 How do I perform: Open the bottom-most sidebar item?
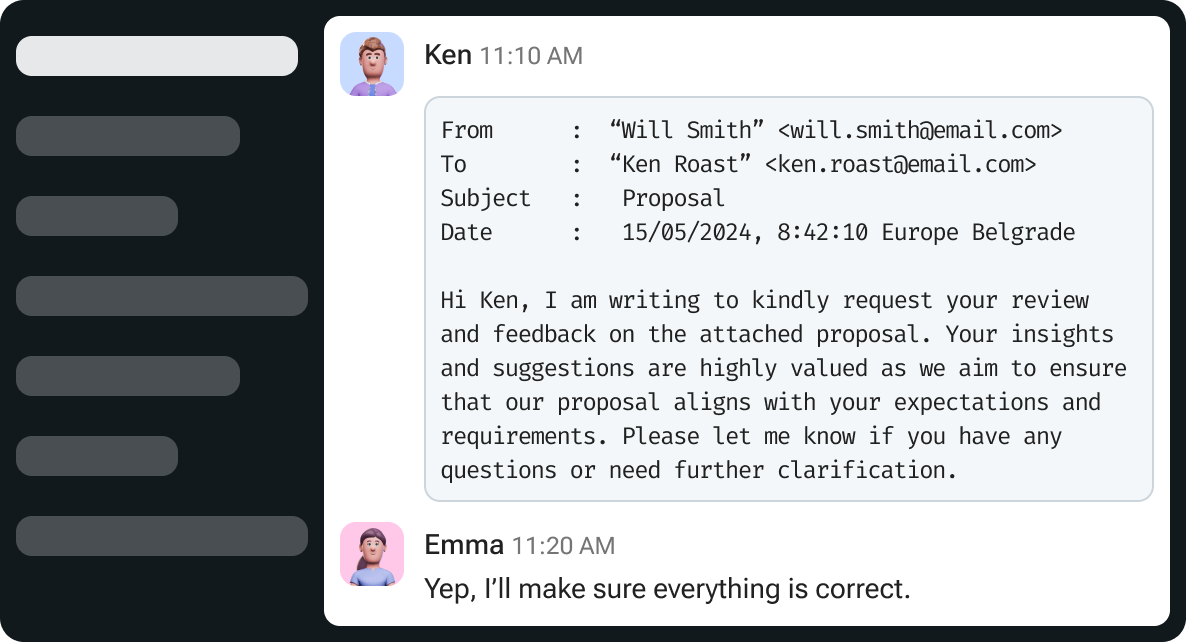162,536
